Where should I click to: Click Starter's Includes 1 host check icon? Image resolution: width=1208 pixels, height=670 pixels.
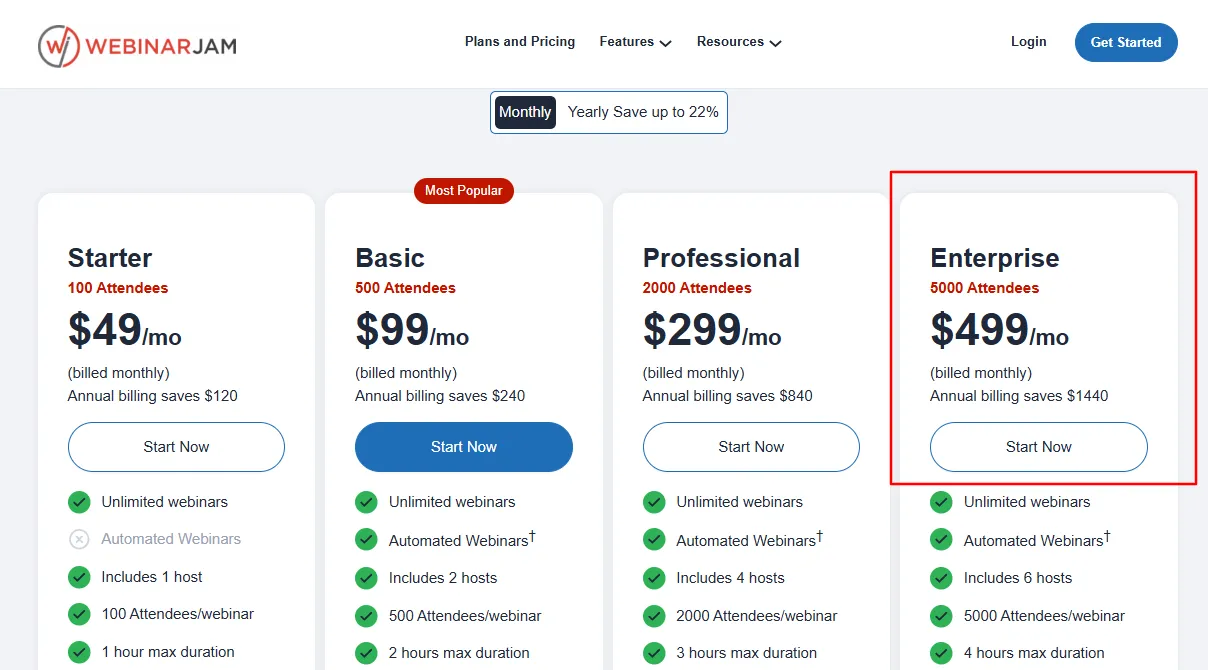(79, 577)
